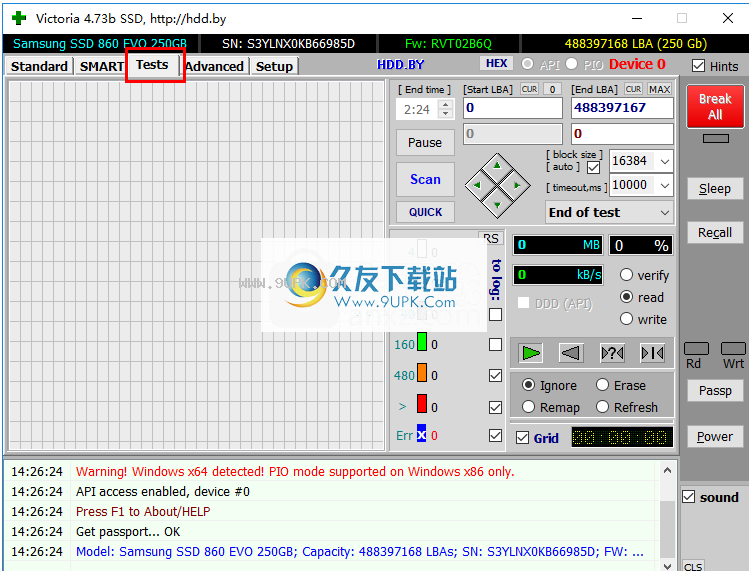Toggle the log checkbox for 160 ms blocks
This screenshot has height=571, width=749.
pyautogui.click(x=495, y=345)
